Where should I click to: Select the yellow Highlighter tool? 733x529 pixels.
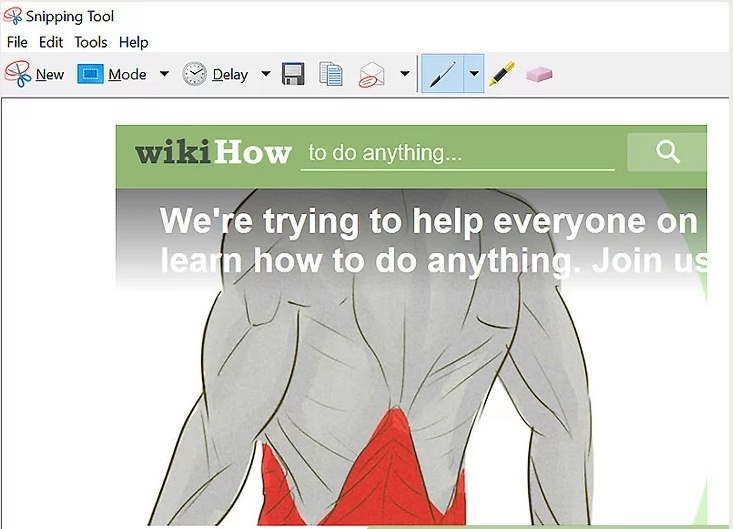(502, 74)
